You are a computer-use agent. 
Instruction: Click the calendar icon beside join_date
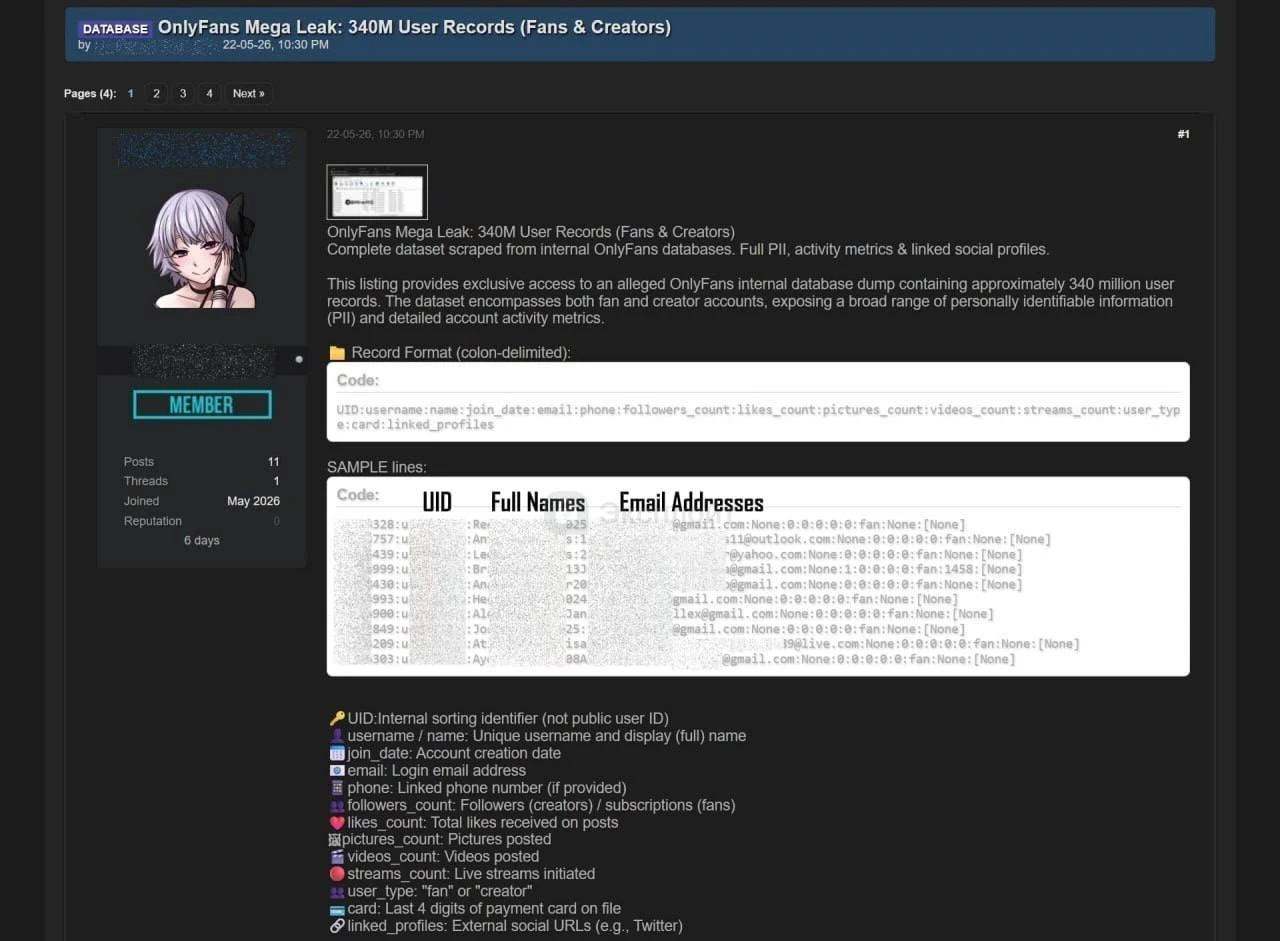click(x=337, y=753)
